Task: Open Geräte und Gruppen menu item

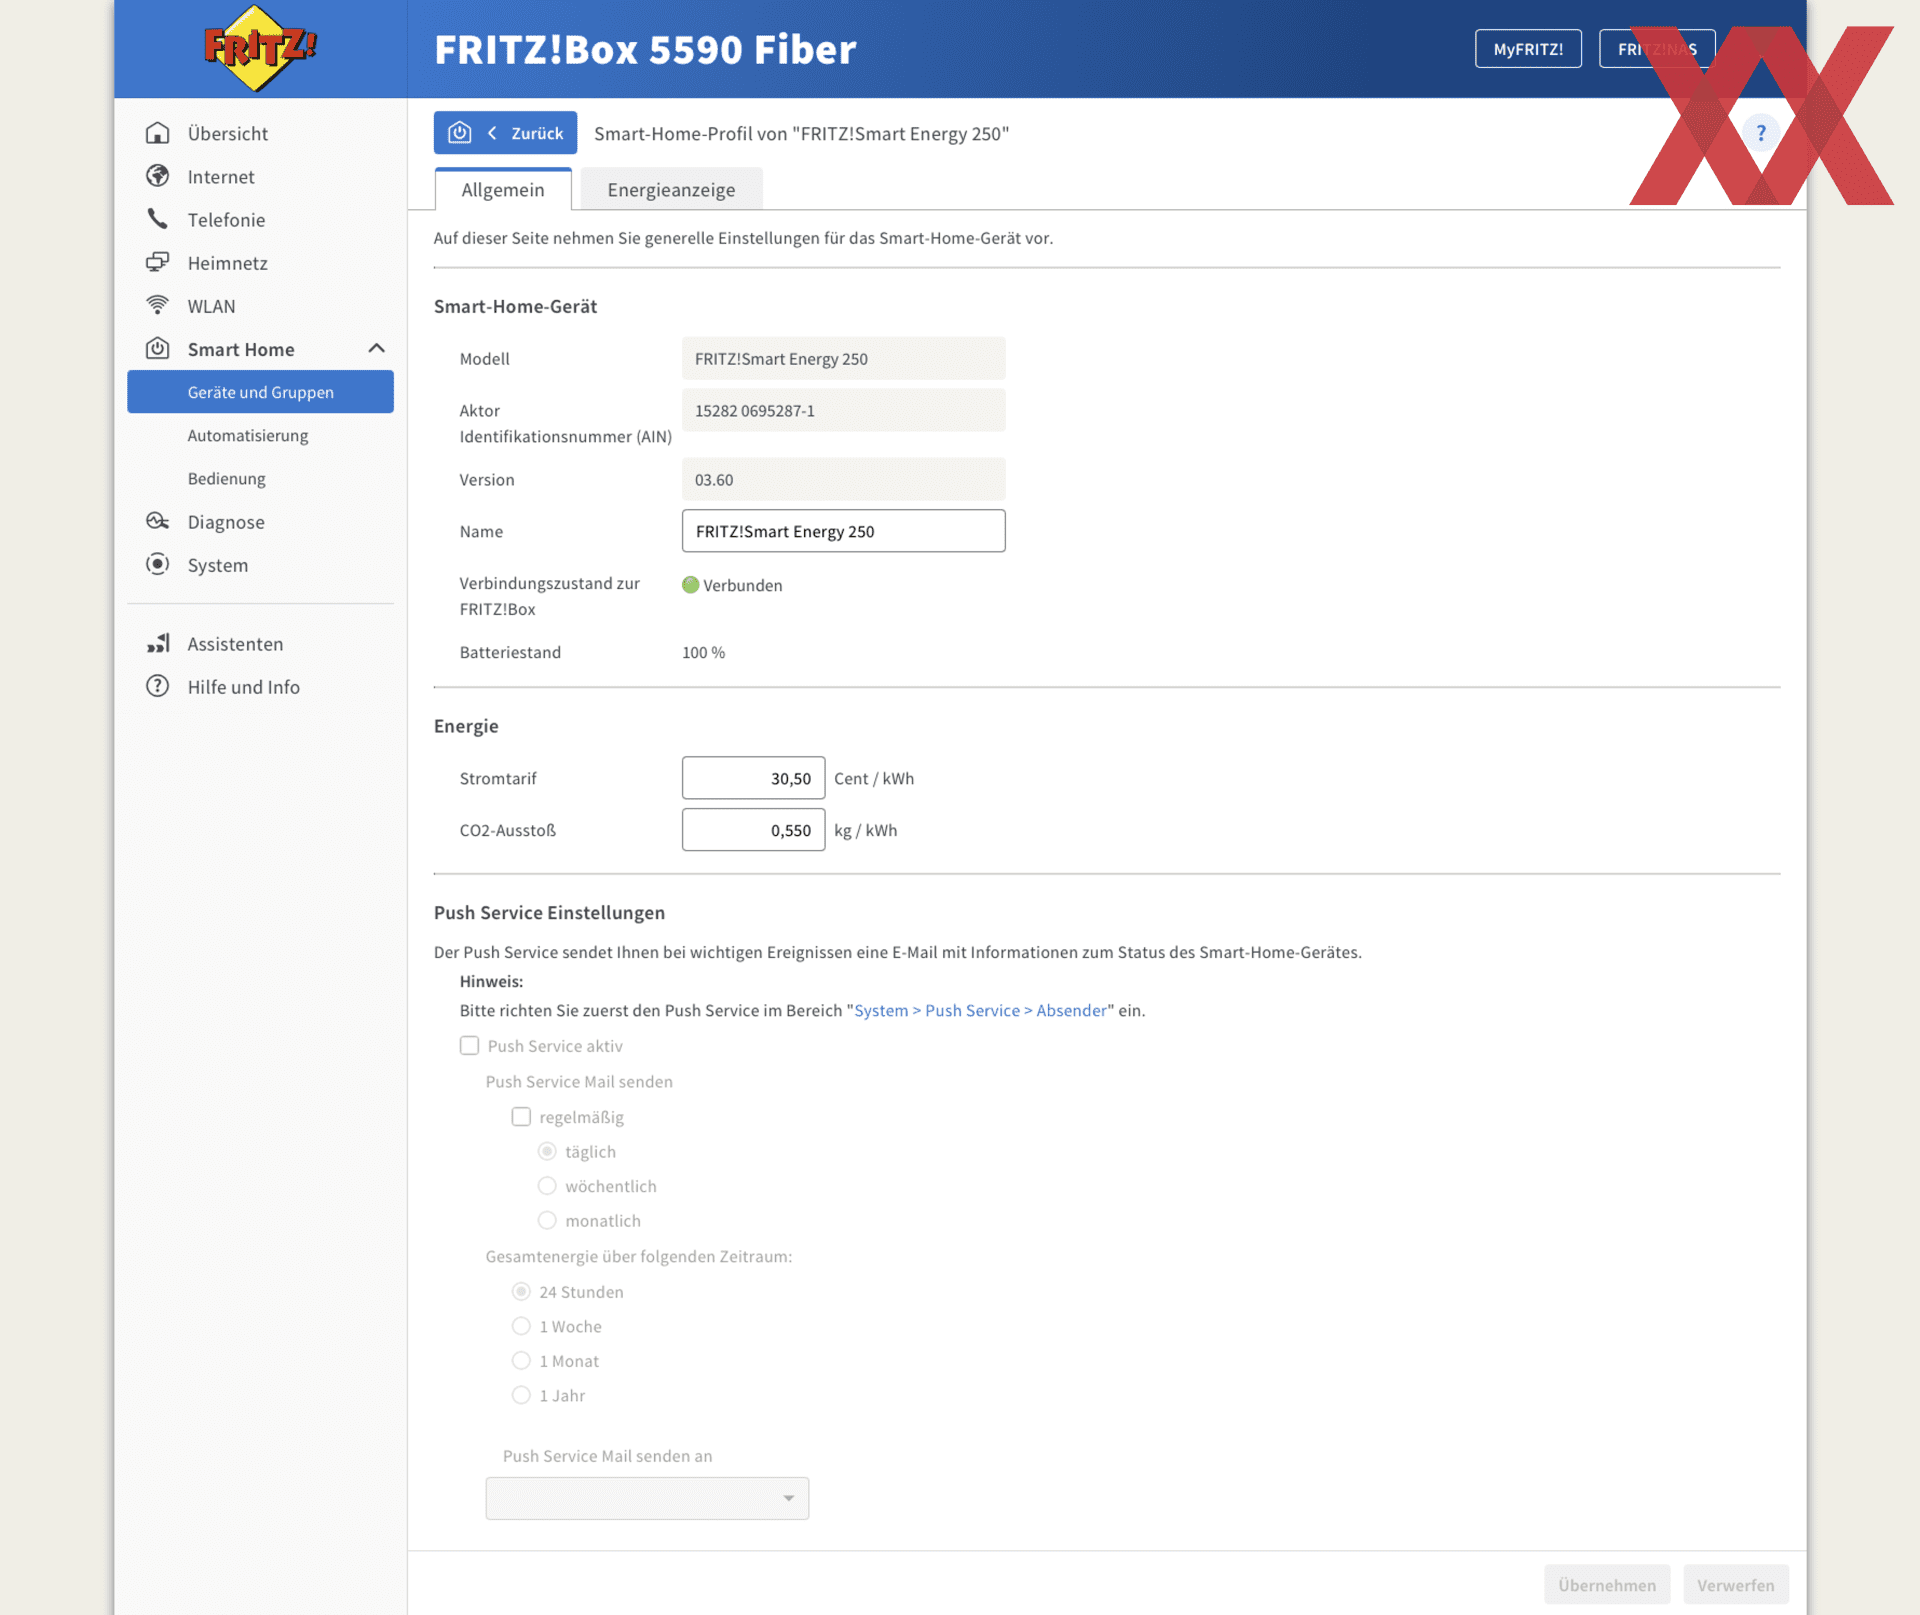Action: click(x=260, y=392)
